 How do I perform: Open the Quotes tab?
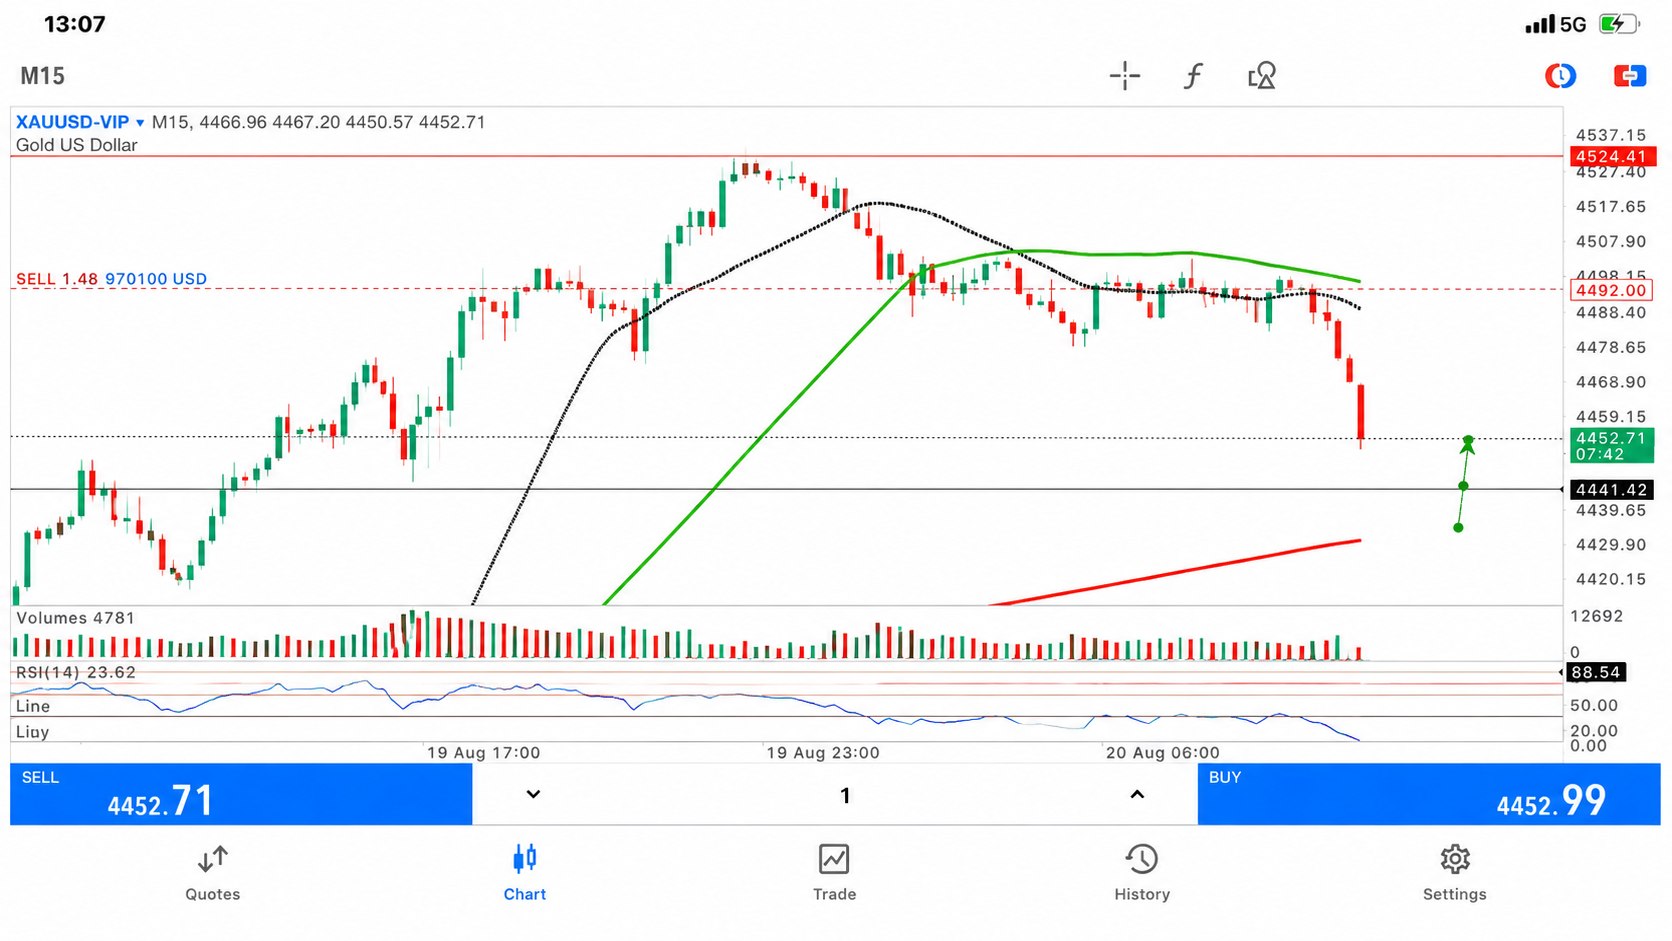tap(213, 873)
